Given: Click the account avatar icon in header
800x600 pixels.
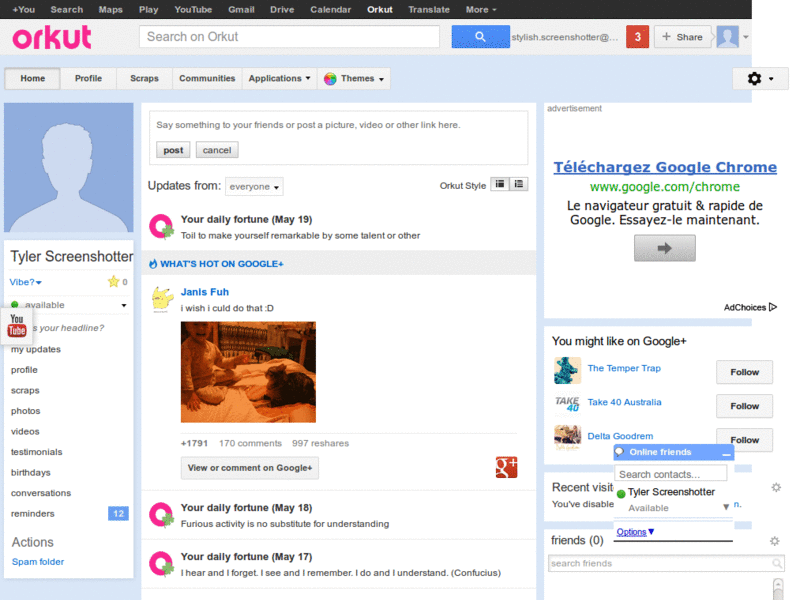Looking at the screenshot, I should [728, 37].
